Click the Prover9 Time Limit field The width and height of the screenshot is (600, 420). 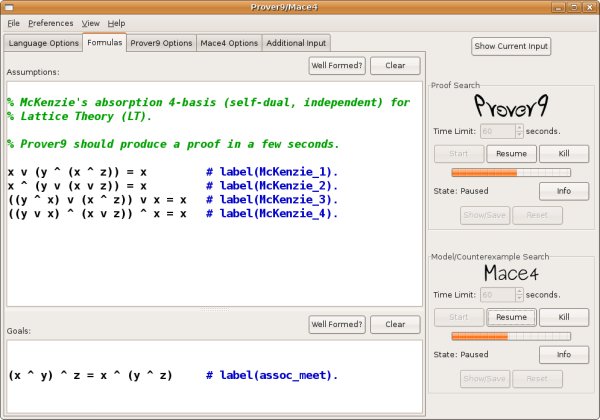(x=498, y=131)
